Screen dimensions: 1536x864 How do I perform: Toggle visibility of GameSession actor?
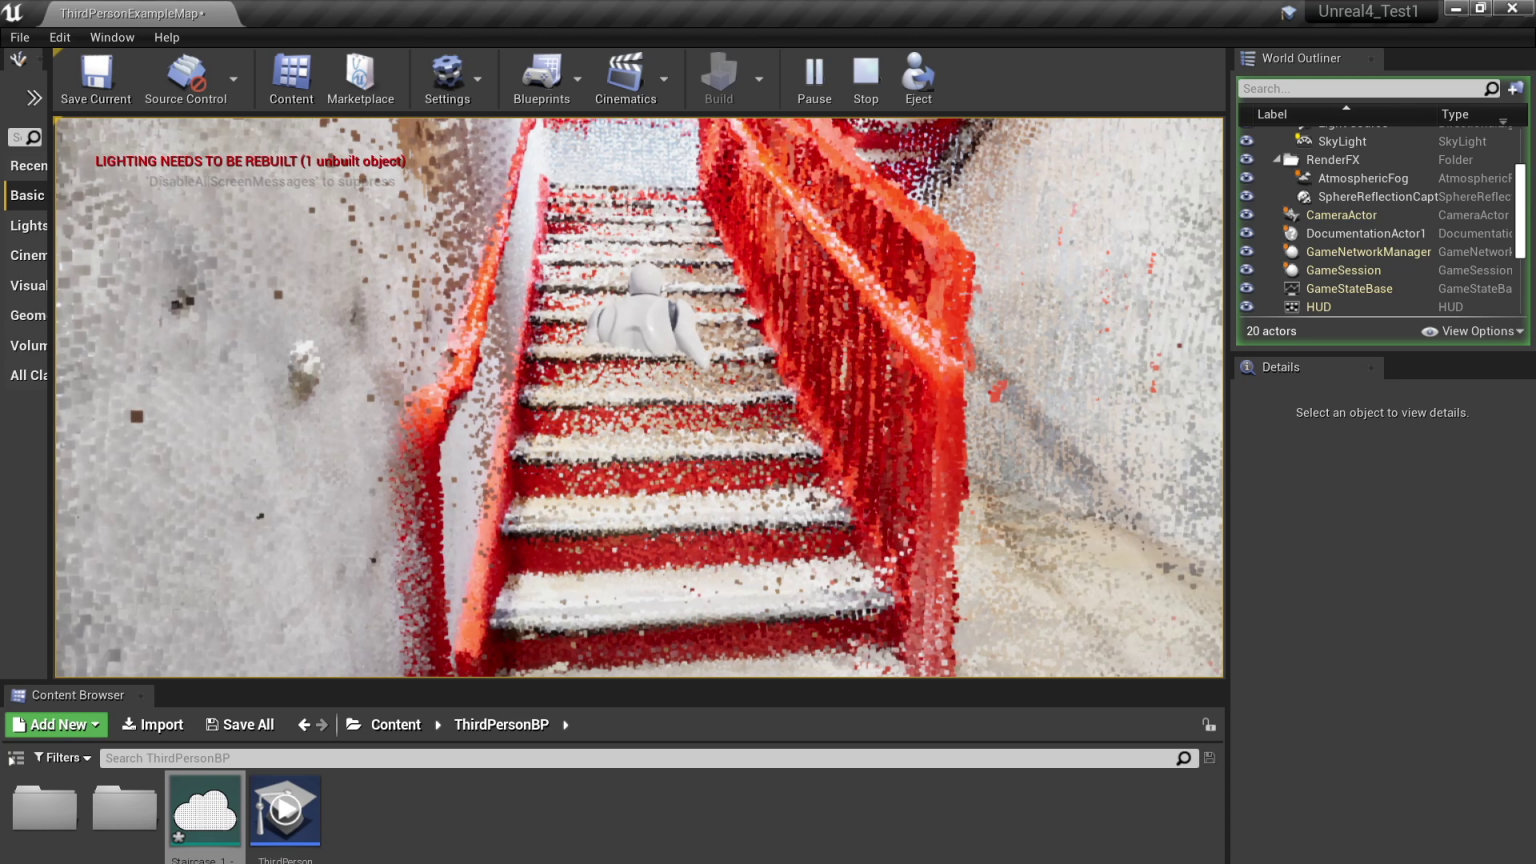[1247, 270]
